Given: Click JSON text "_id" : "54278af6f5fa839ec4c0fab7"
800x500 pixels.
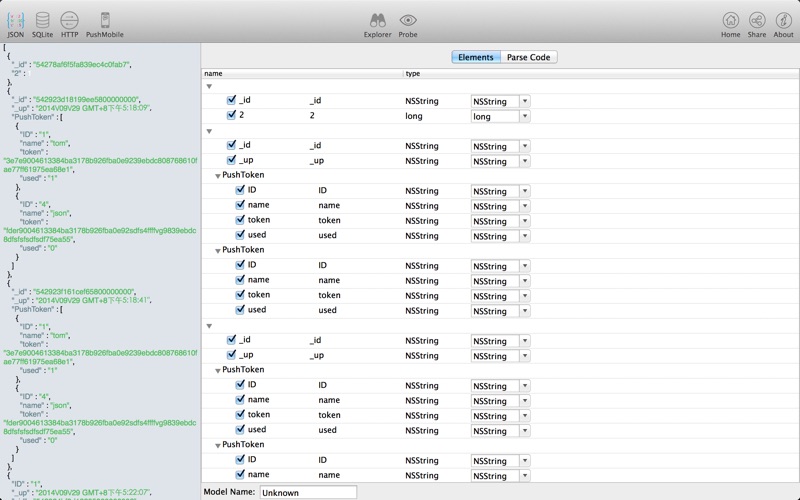Looking at the screenshot, I should 71,64.
